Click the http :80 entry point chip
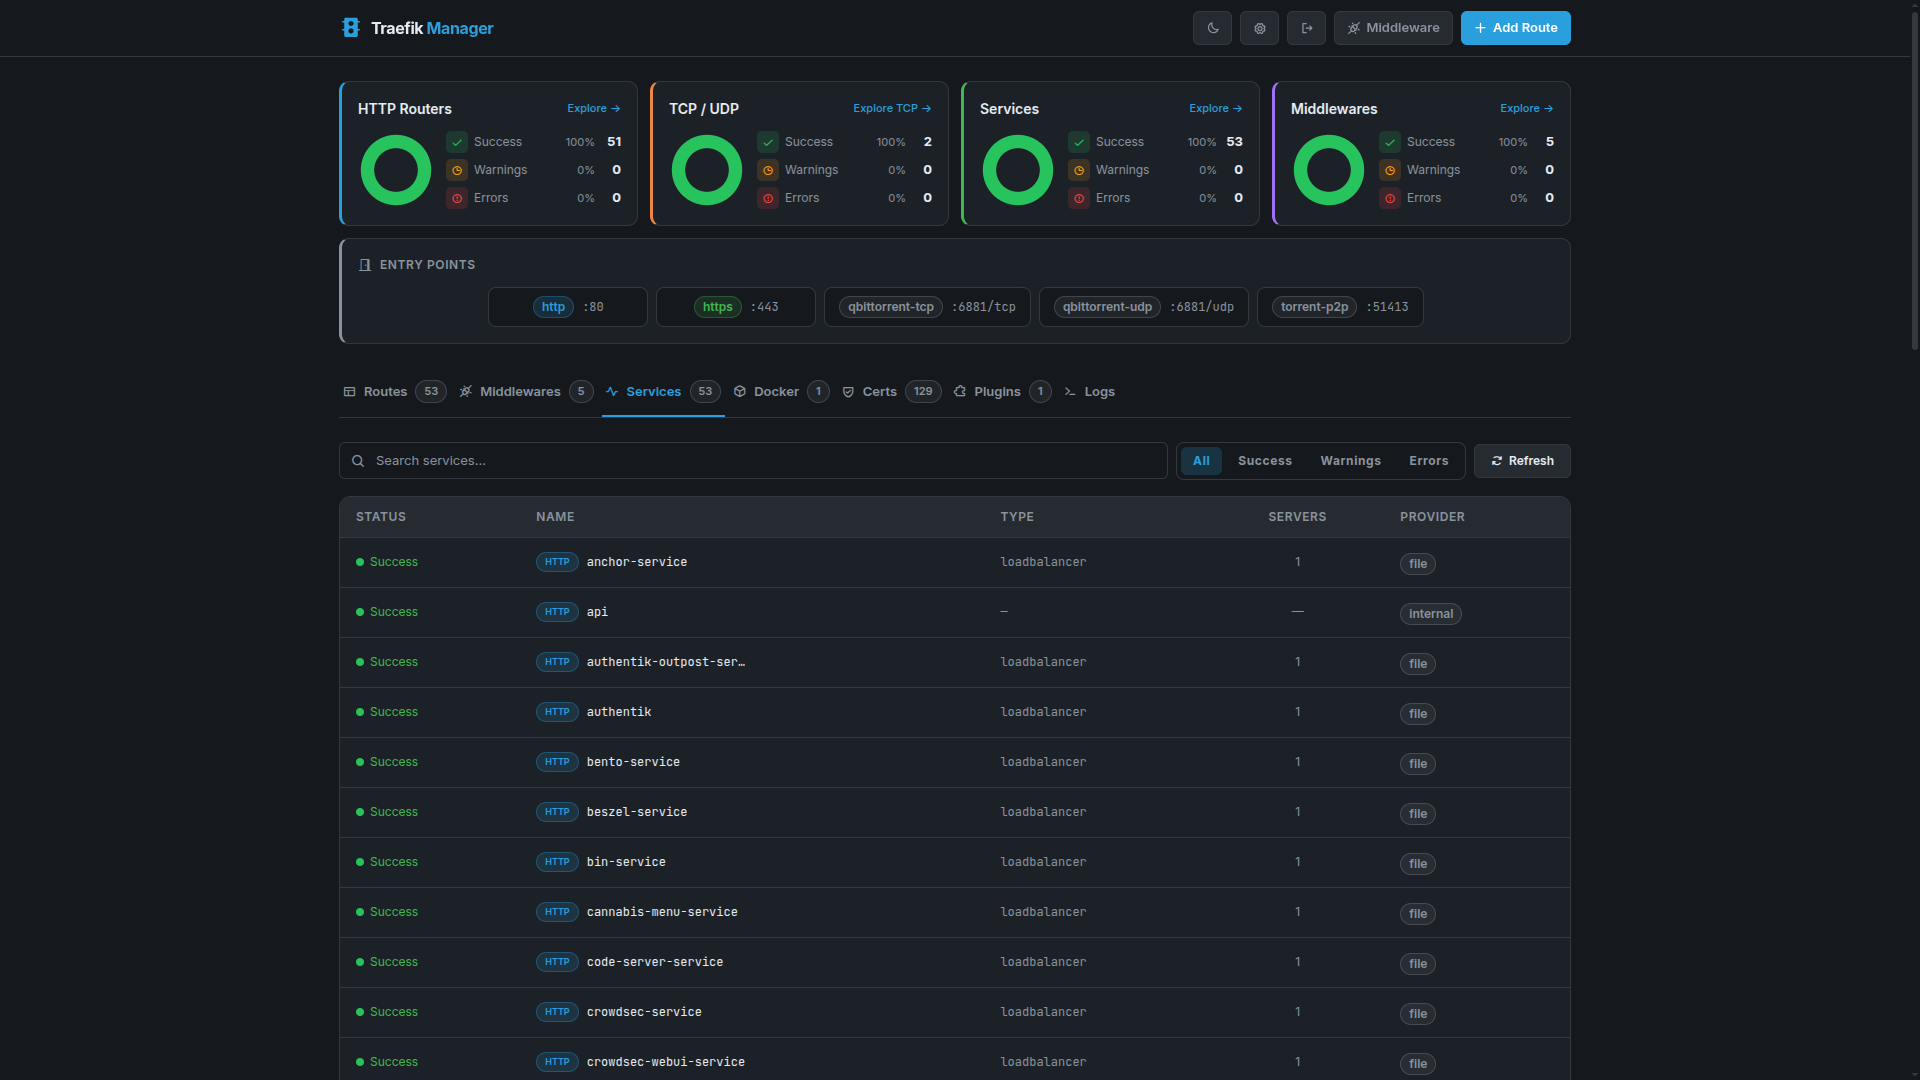 (x=567, y=306)
